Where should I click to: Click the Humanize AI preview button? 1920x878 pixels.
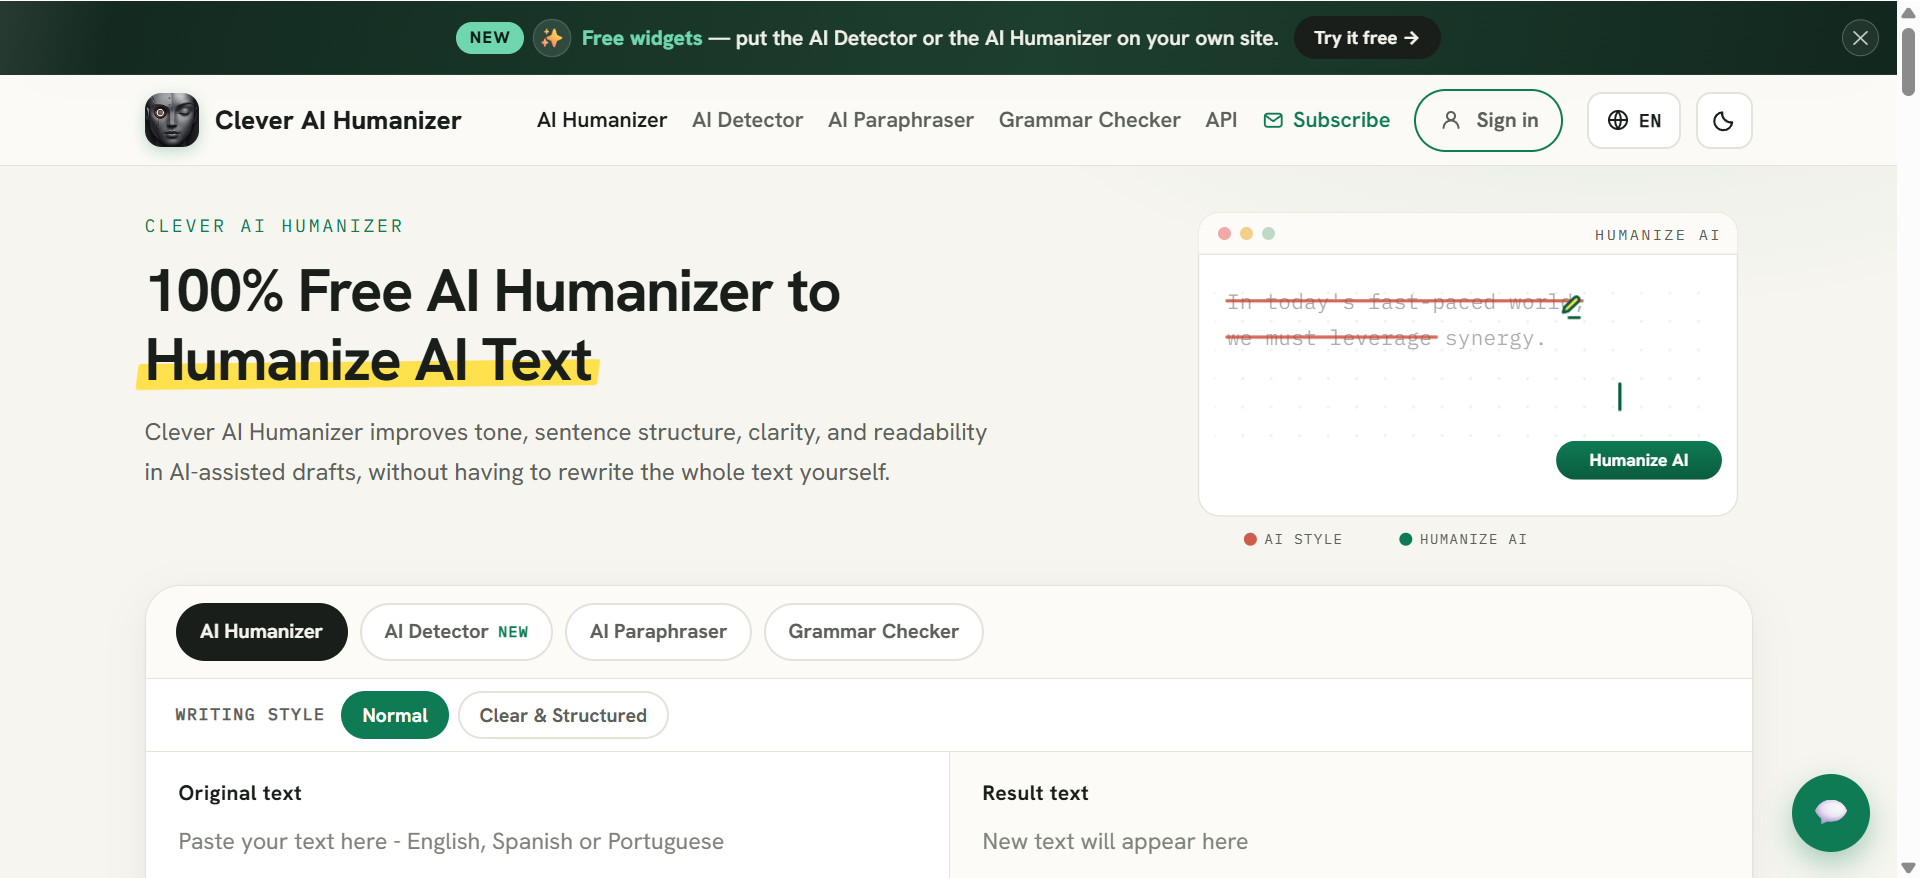[1638, 460]
